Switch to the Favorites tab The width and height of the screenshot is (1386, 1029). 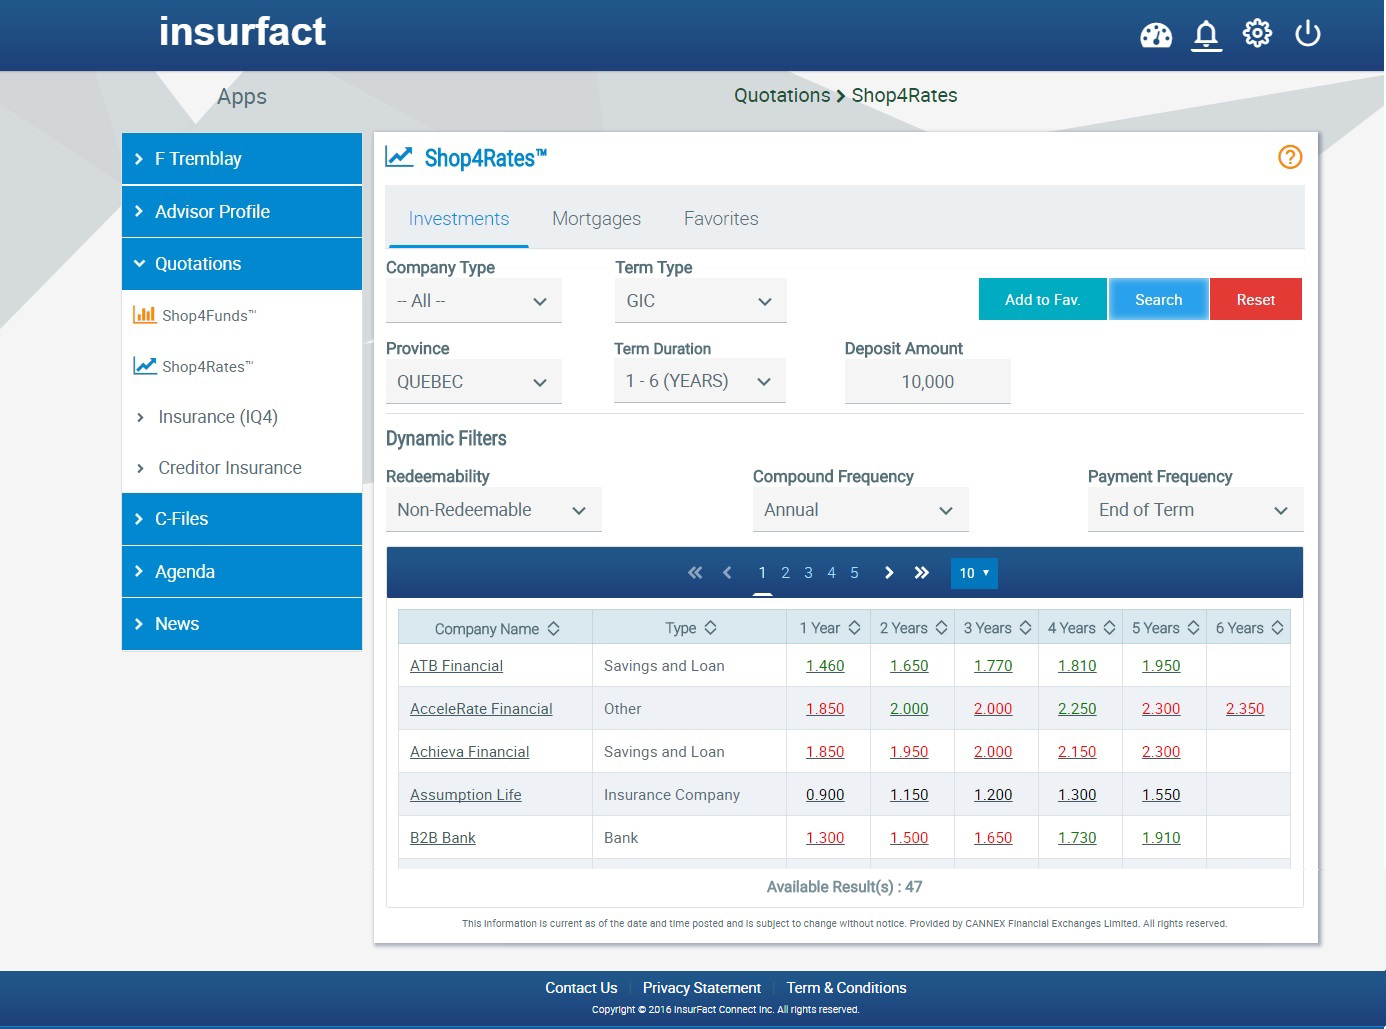pos(721,219)
